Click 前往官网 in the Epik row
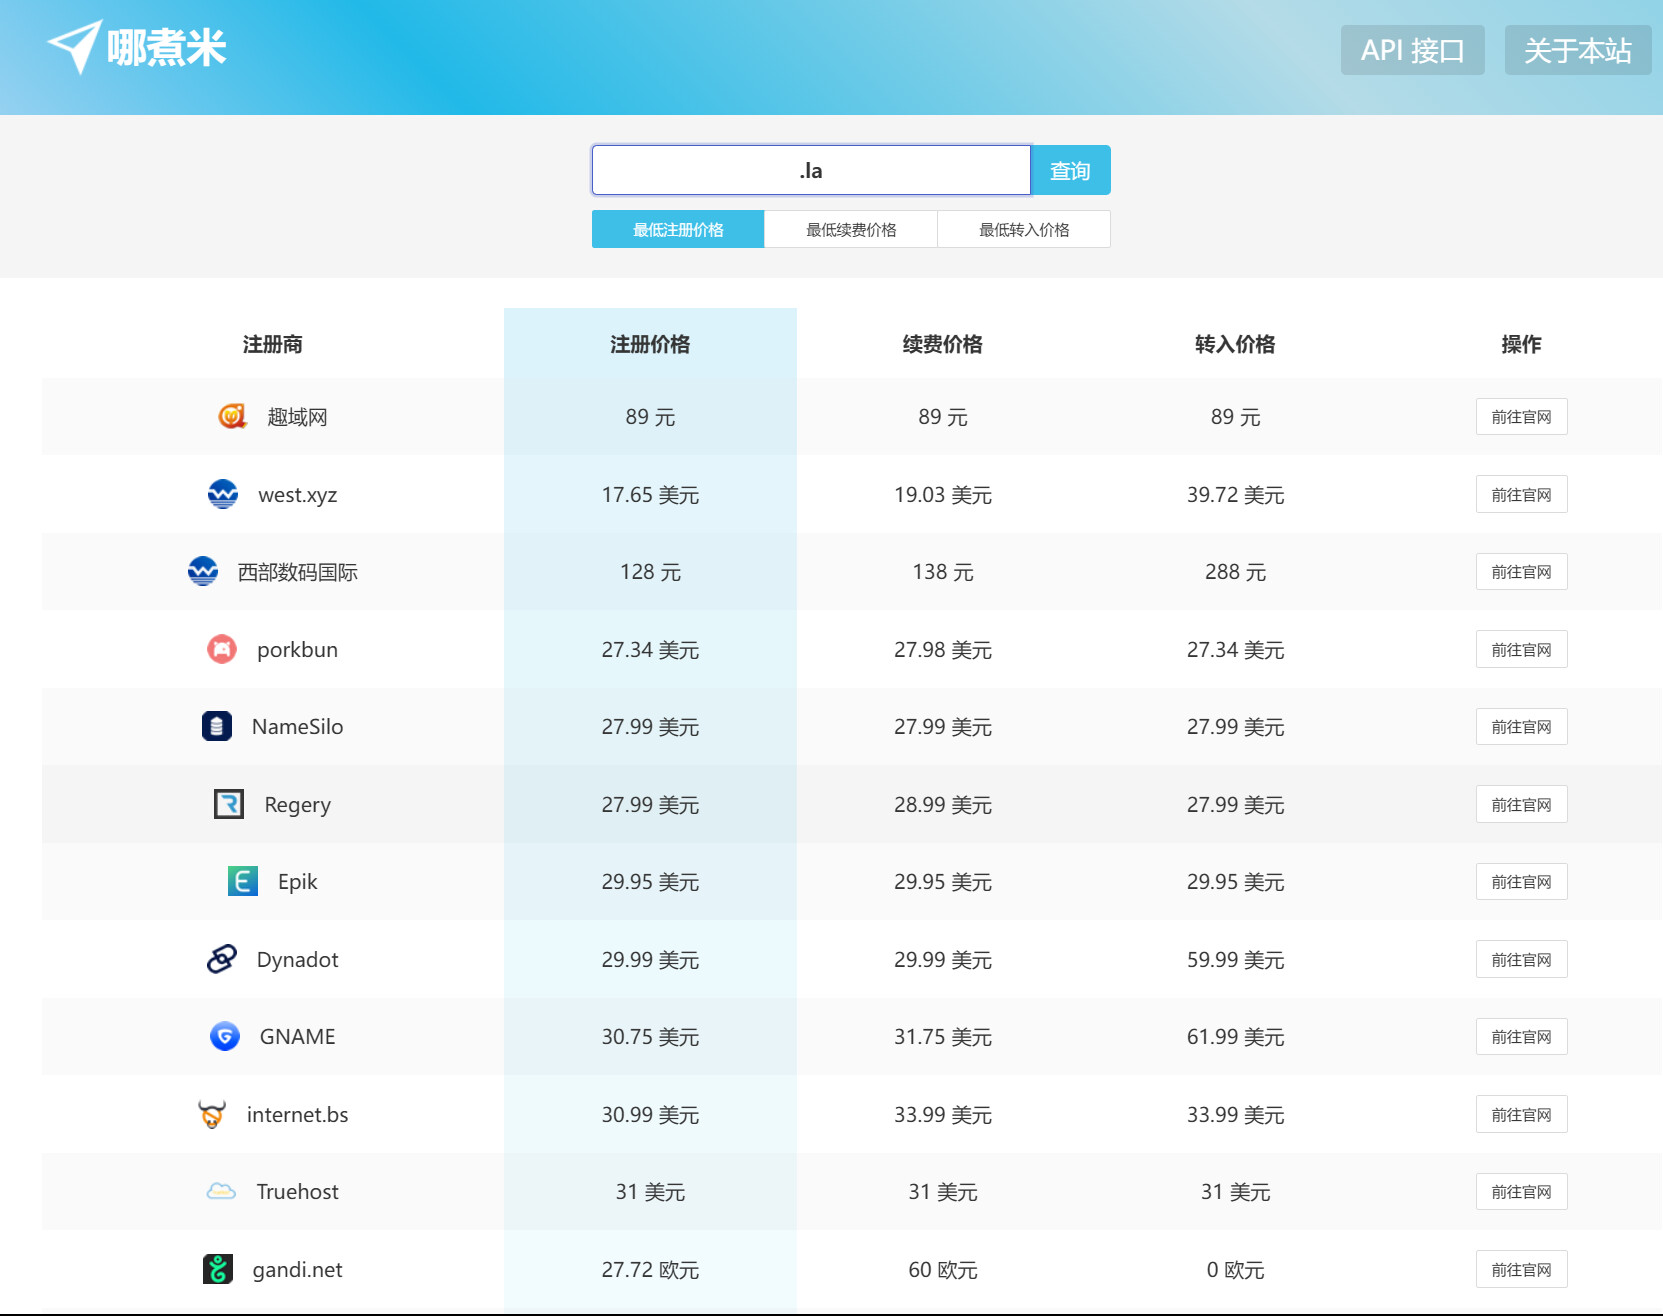The image size is (1663, 1316). [x=1521, y=882]
